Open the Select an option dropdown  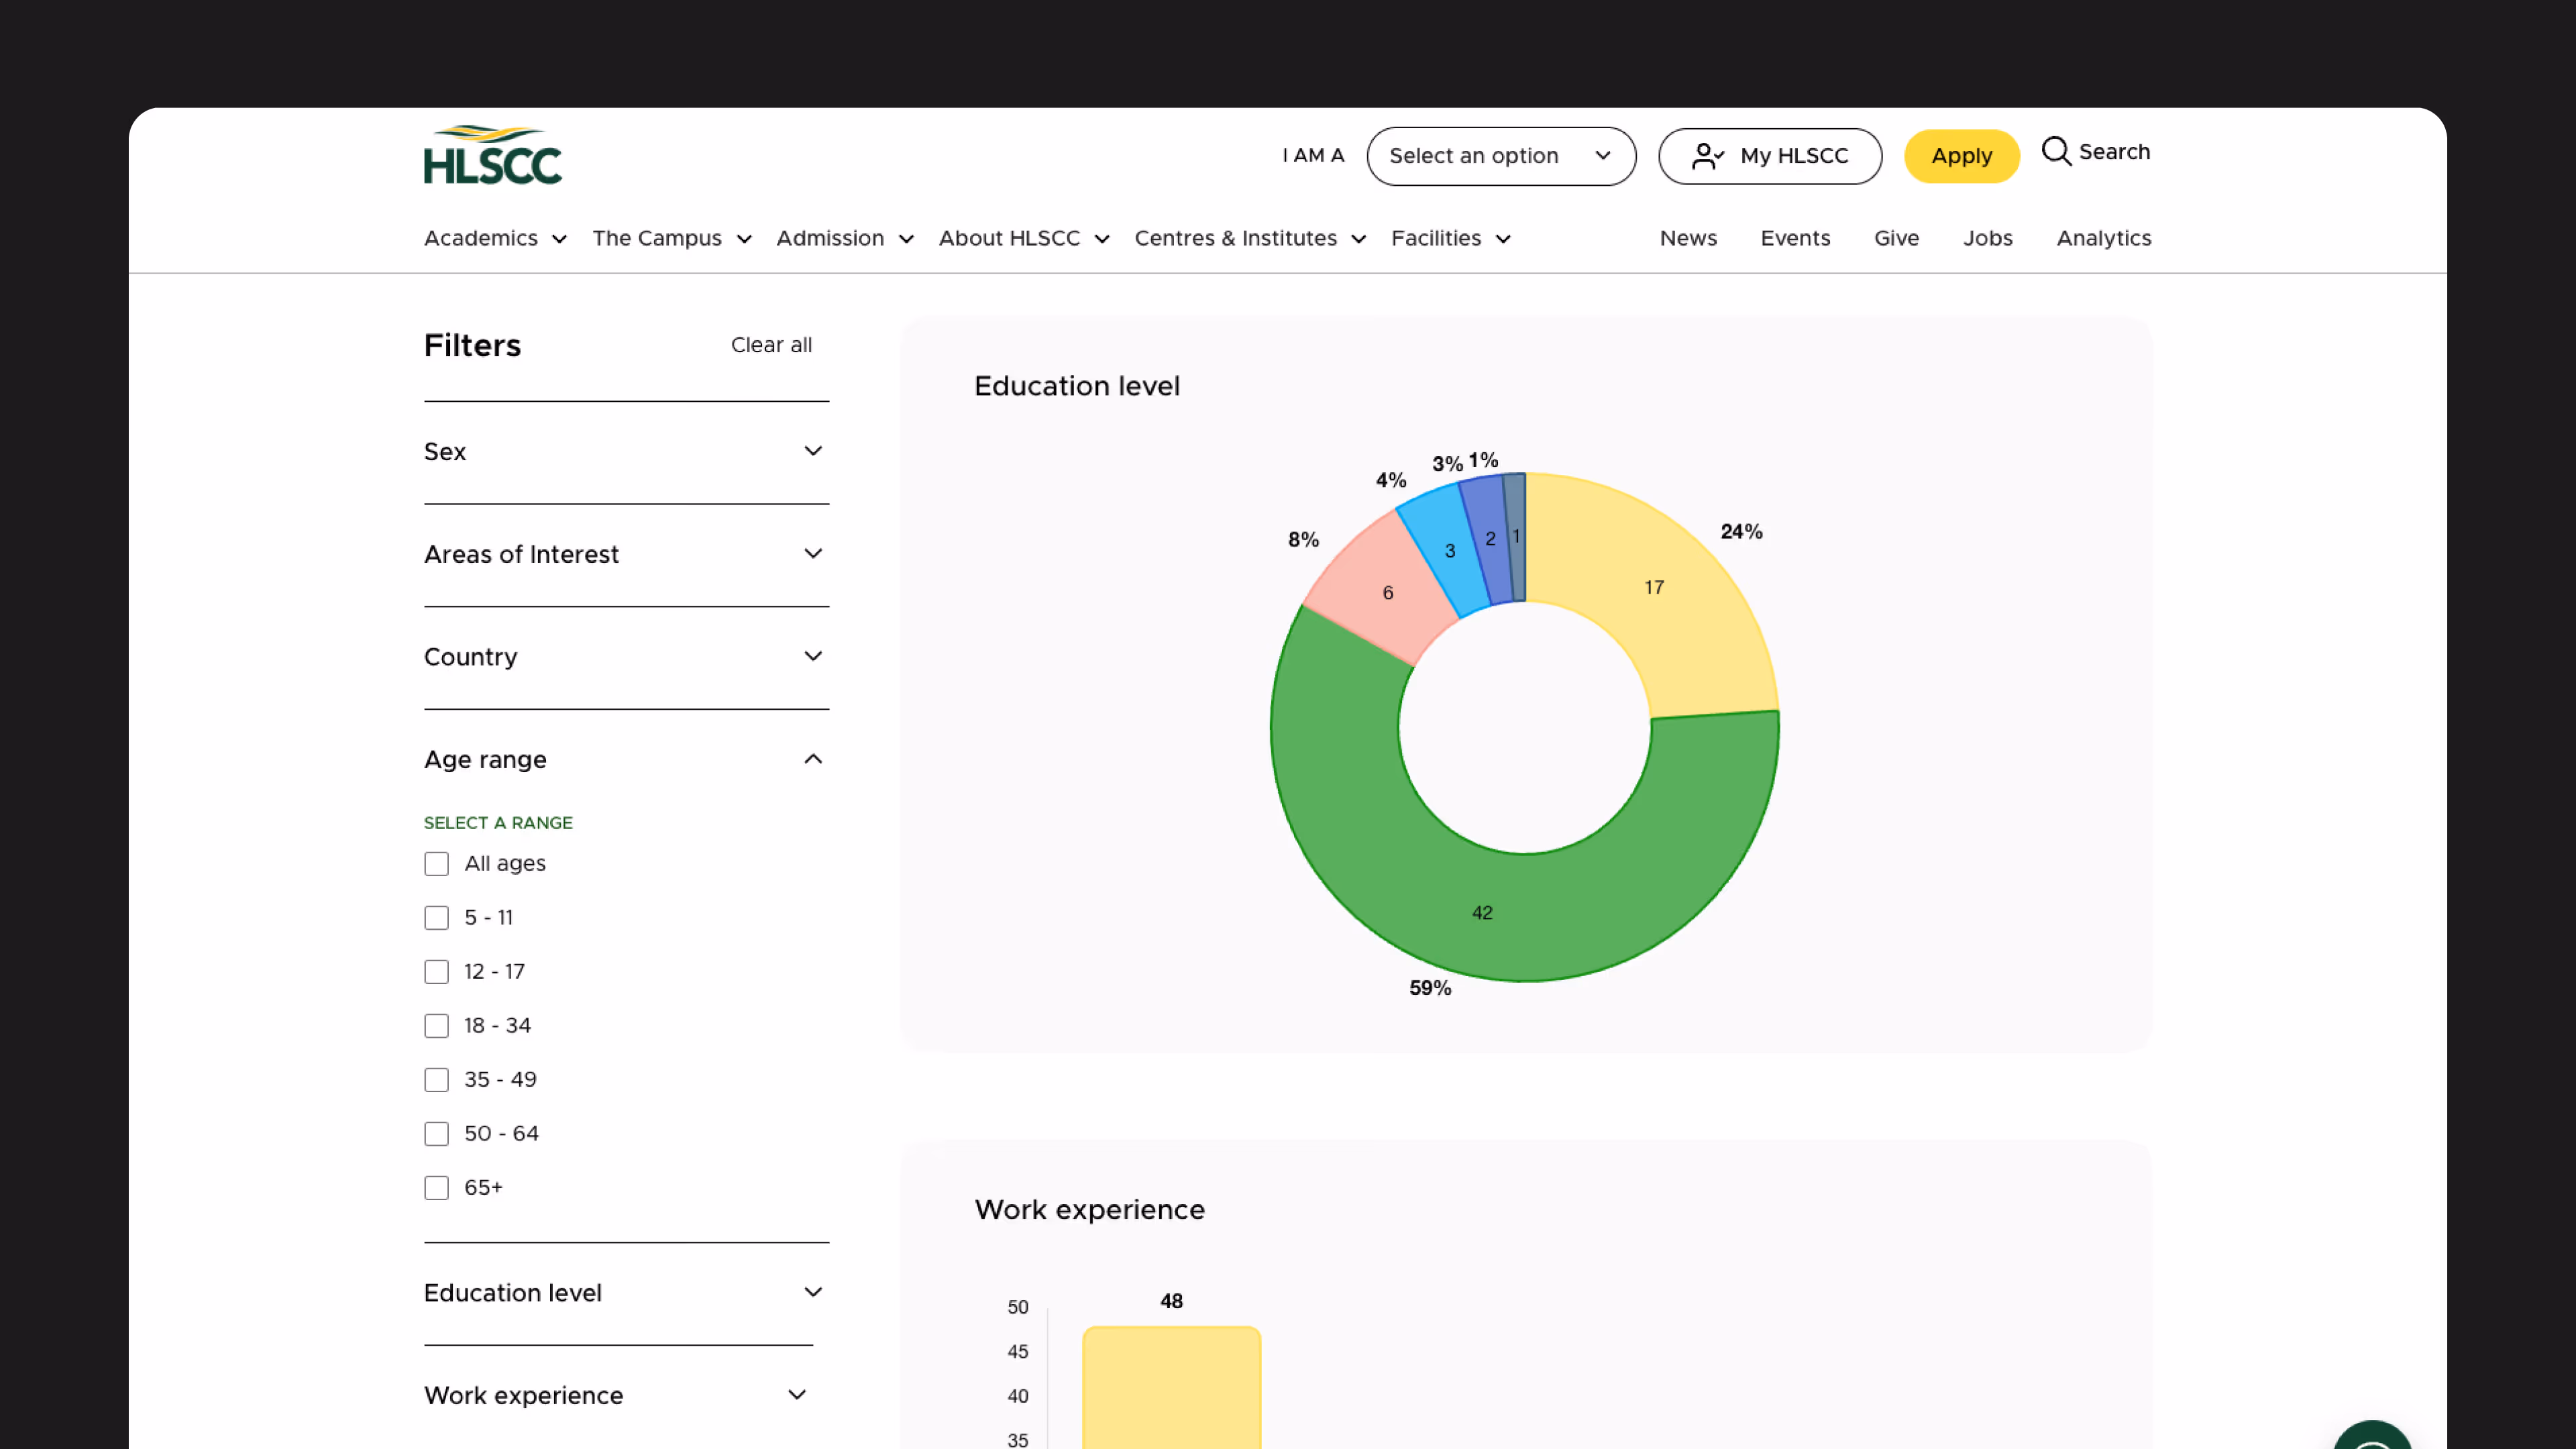coord(1500,156)
